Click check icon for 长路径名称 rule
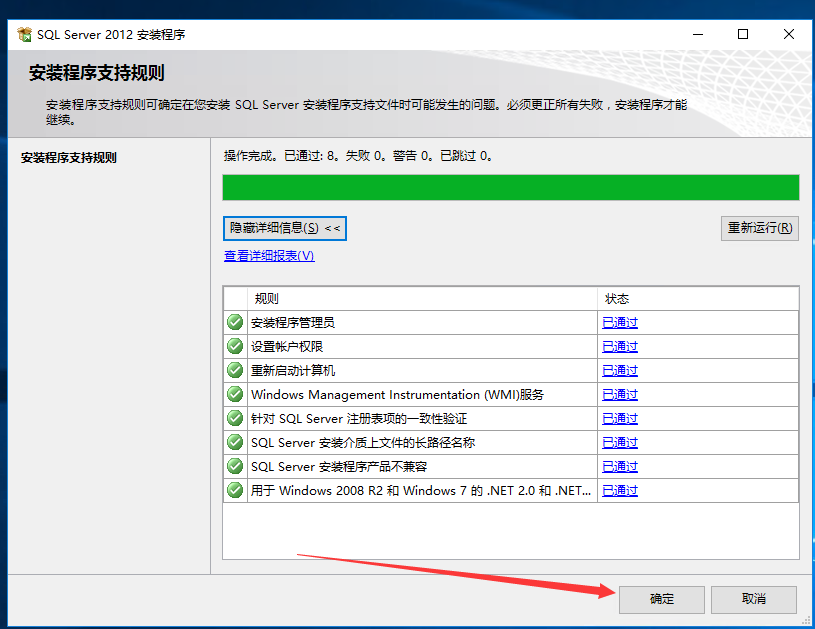815x629 pixels. click(235, 442)
